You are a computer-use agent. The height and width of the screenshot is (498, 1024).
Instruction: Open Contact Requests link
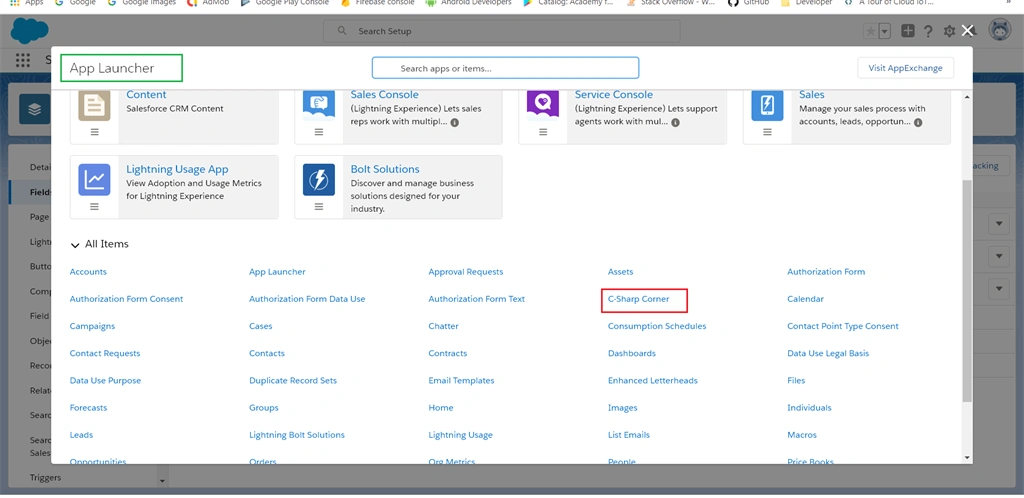(x=105, y=353)
